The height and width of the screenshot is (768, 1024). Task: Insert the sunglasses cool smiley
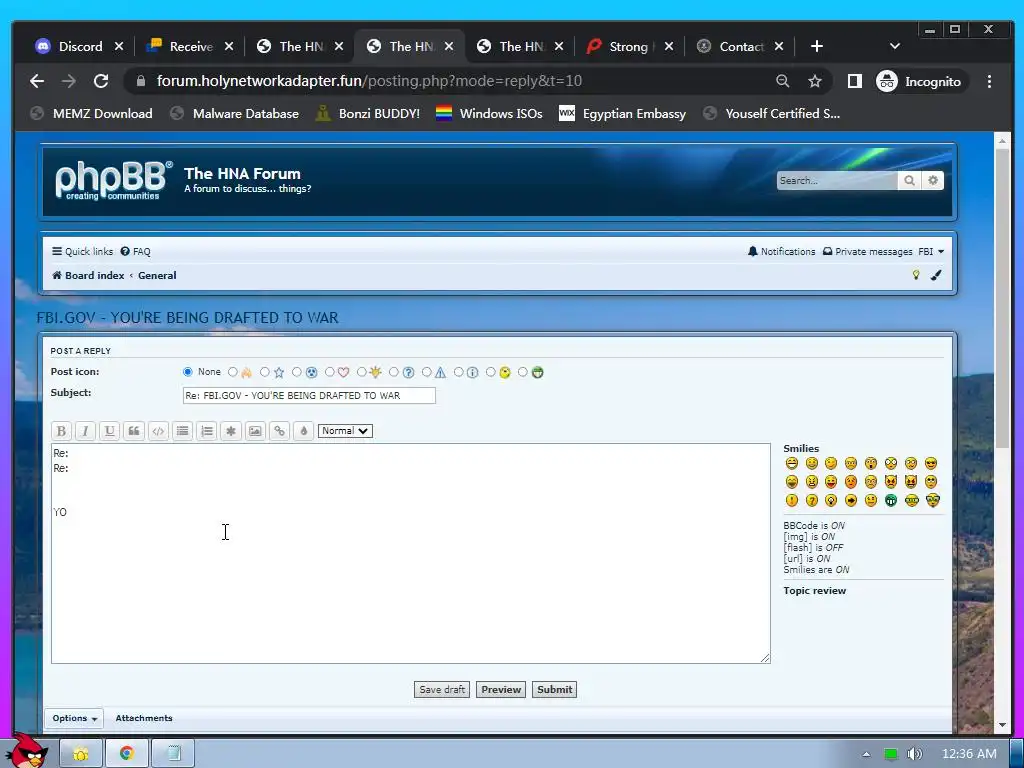tap(931, 464)
